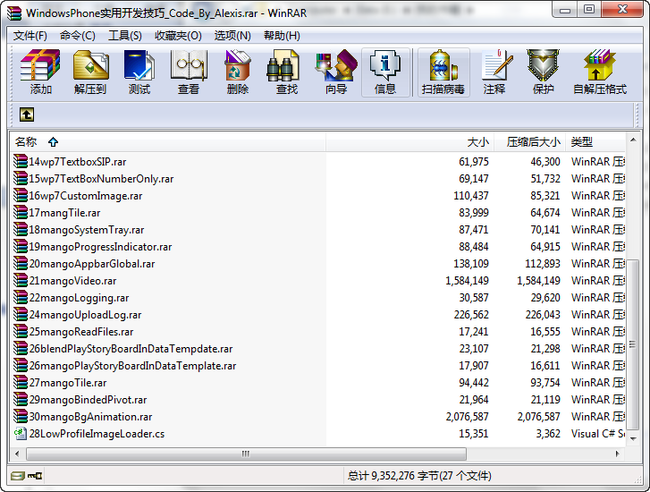The width and height of the screenshot is (650, 492).
Task: Click icon of 19mangoProgressIndicator.rar
Action: click(20, 246)
